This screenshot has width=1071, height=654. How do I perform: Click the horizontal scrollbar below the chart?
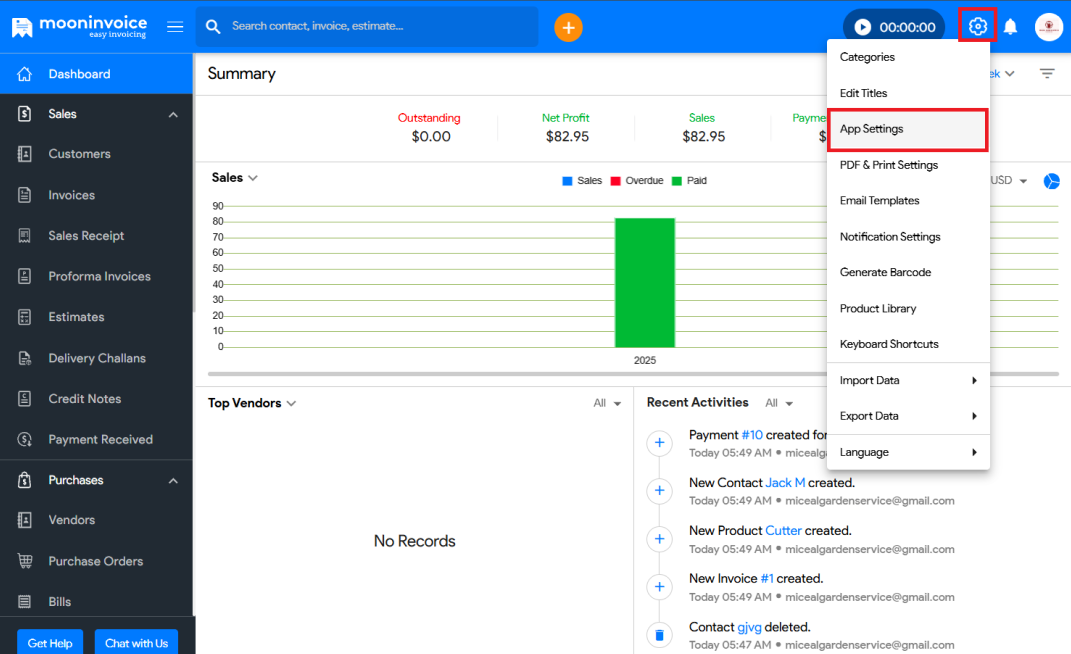pos(633,374)
